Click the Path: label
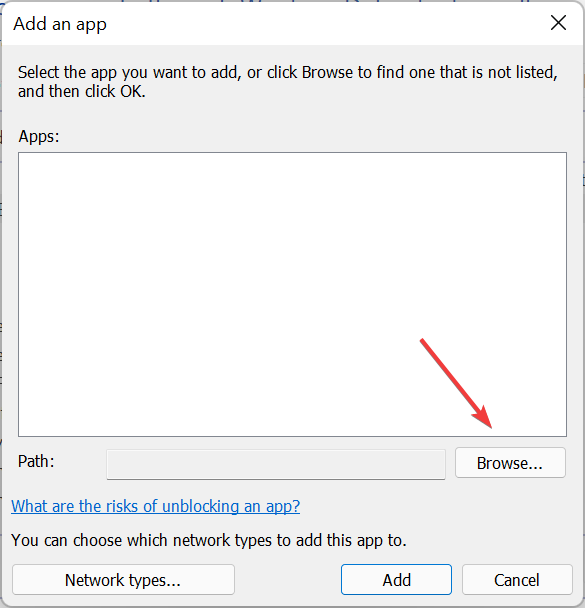The image size is (585, 608). pos(36,461)
